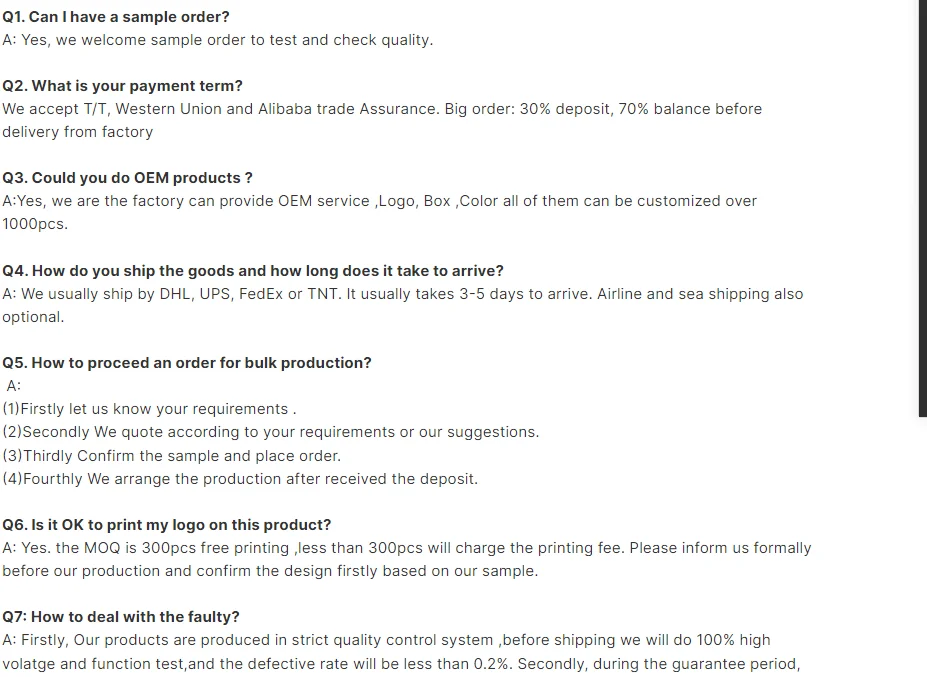Click the Q5 heading about bulk production
This screenshot has width=927, height=677.
187,363
